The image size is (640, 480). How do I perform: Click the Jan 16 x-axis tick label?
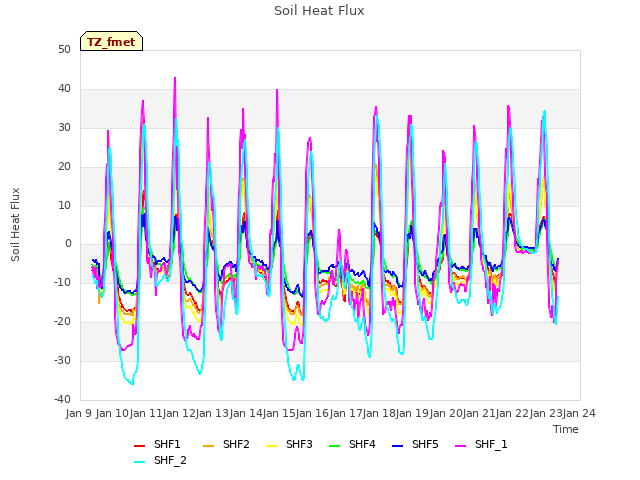[312, 413]
